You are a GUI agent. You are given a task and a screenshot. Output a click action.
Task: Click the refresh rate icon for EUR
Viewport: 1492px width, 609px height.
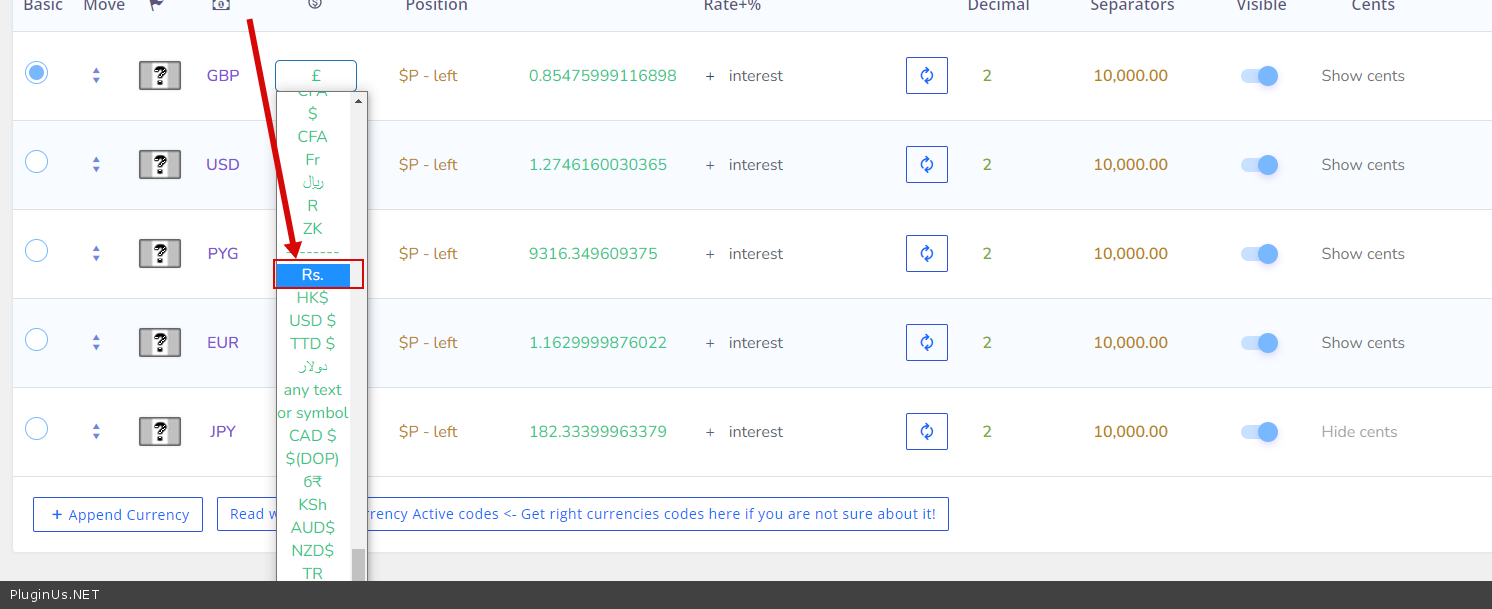[x=926, y=343]
